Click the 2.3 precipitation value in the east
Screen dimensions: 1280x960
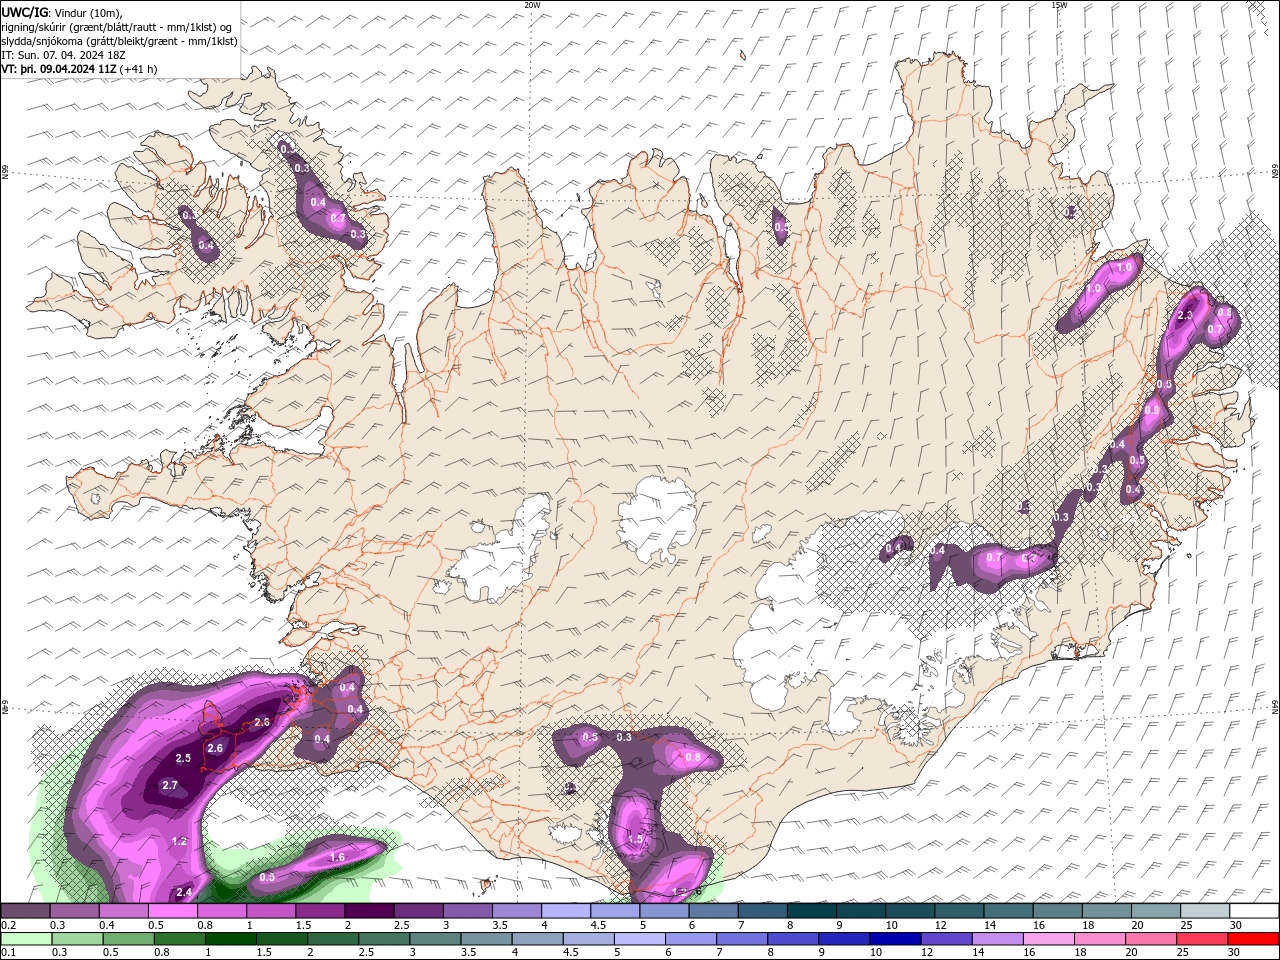(1186, 316)
